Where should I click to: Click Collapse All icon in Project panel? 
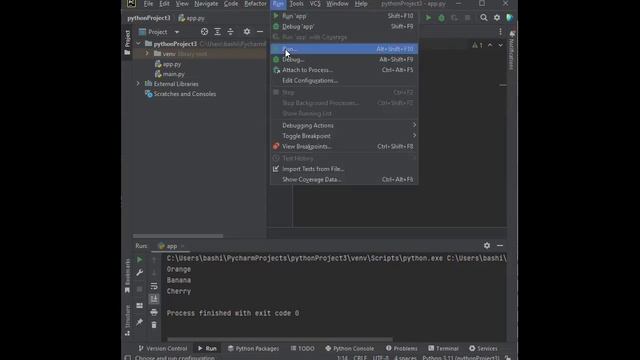click(230, 32)
